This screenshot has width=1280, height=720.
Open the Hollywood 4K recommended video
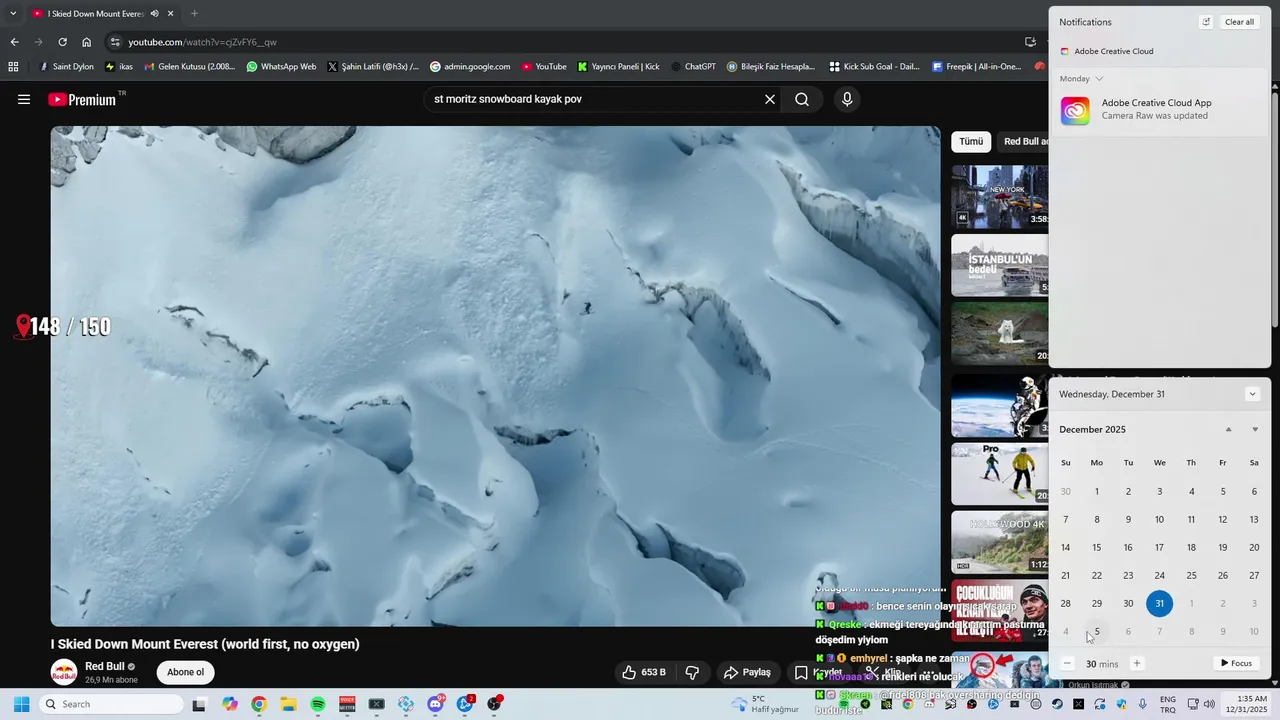pos(999,542)
